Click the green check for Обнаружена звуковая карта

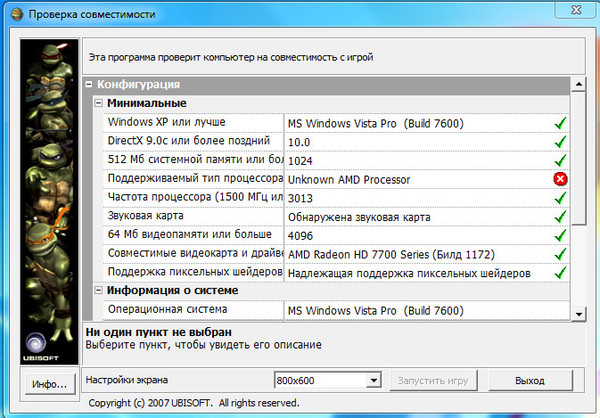pos(561,217)
